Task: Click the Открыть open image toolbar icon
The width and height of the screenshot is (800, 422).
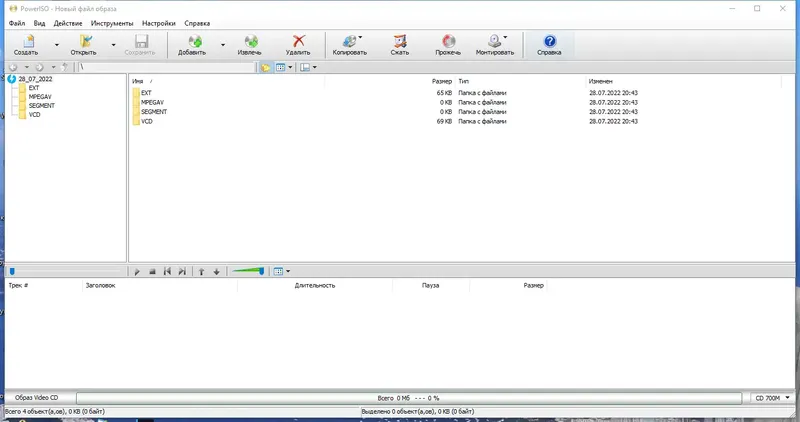Action: tap(85, 41)
